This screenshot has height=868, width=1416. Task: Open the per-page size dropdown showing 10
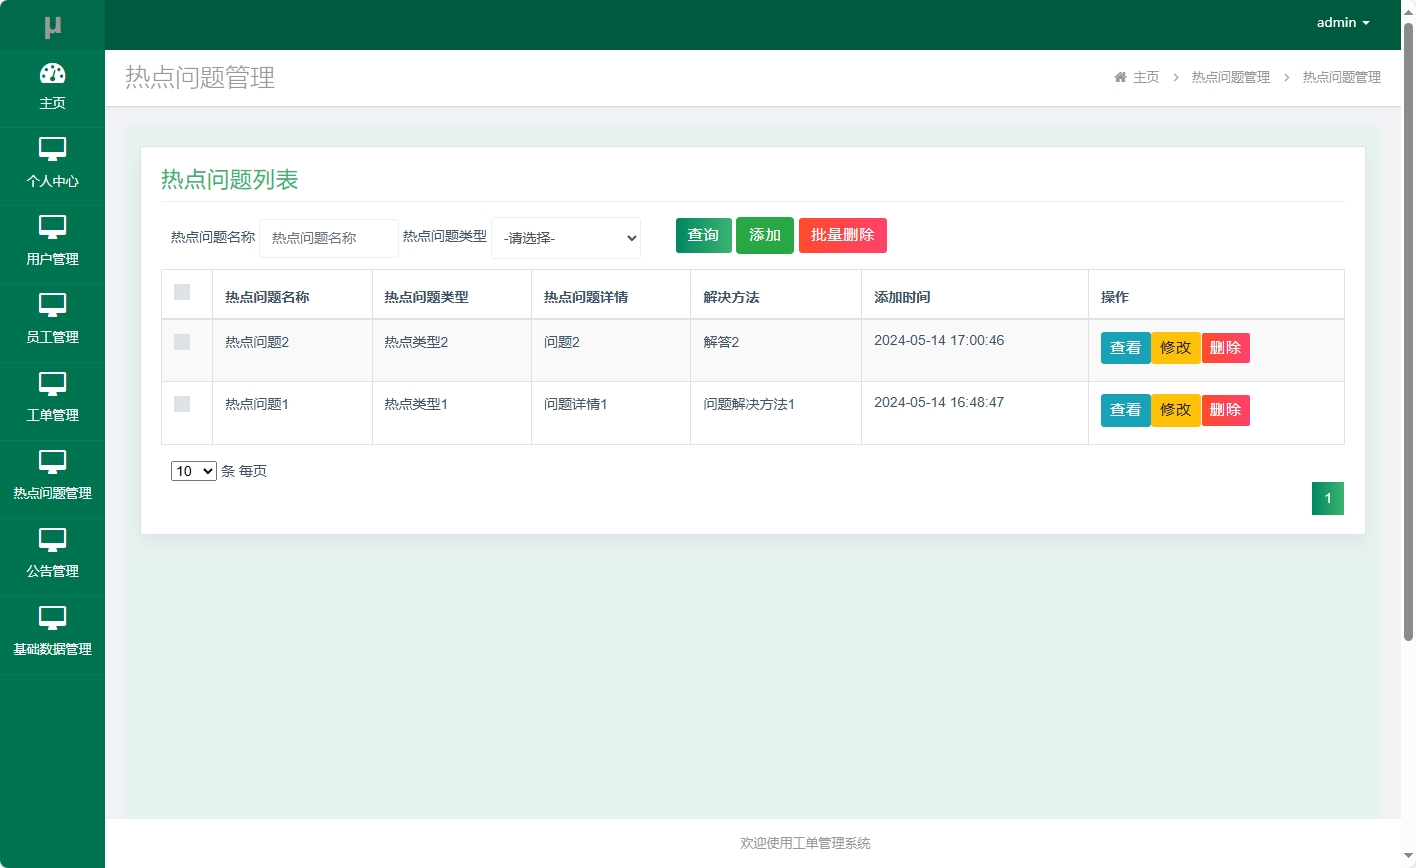tap(193, 470)
